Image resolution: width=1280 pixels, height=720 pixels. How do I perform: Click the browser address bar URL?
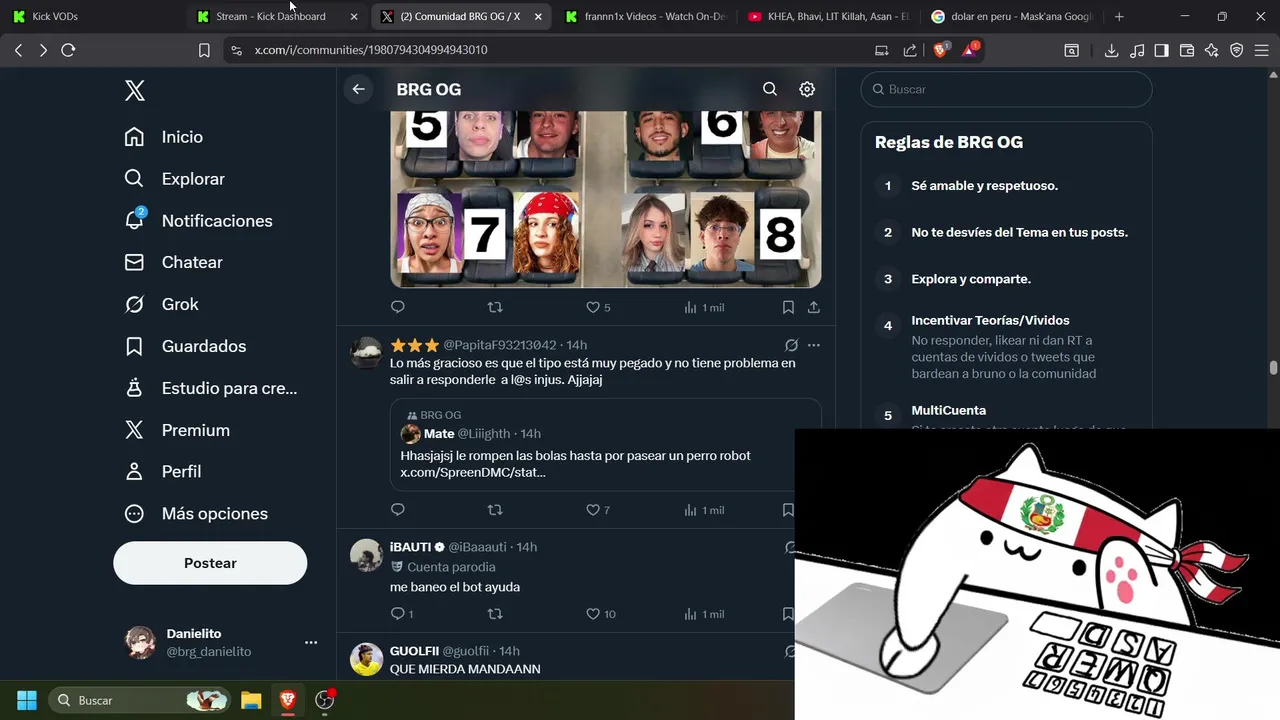click(x=371, y=50)
